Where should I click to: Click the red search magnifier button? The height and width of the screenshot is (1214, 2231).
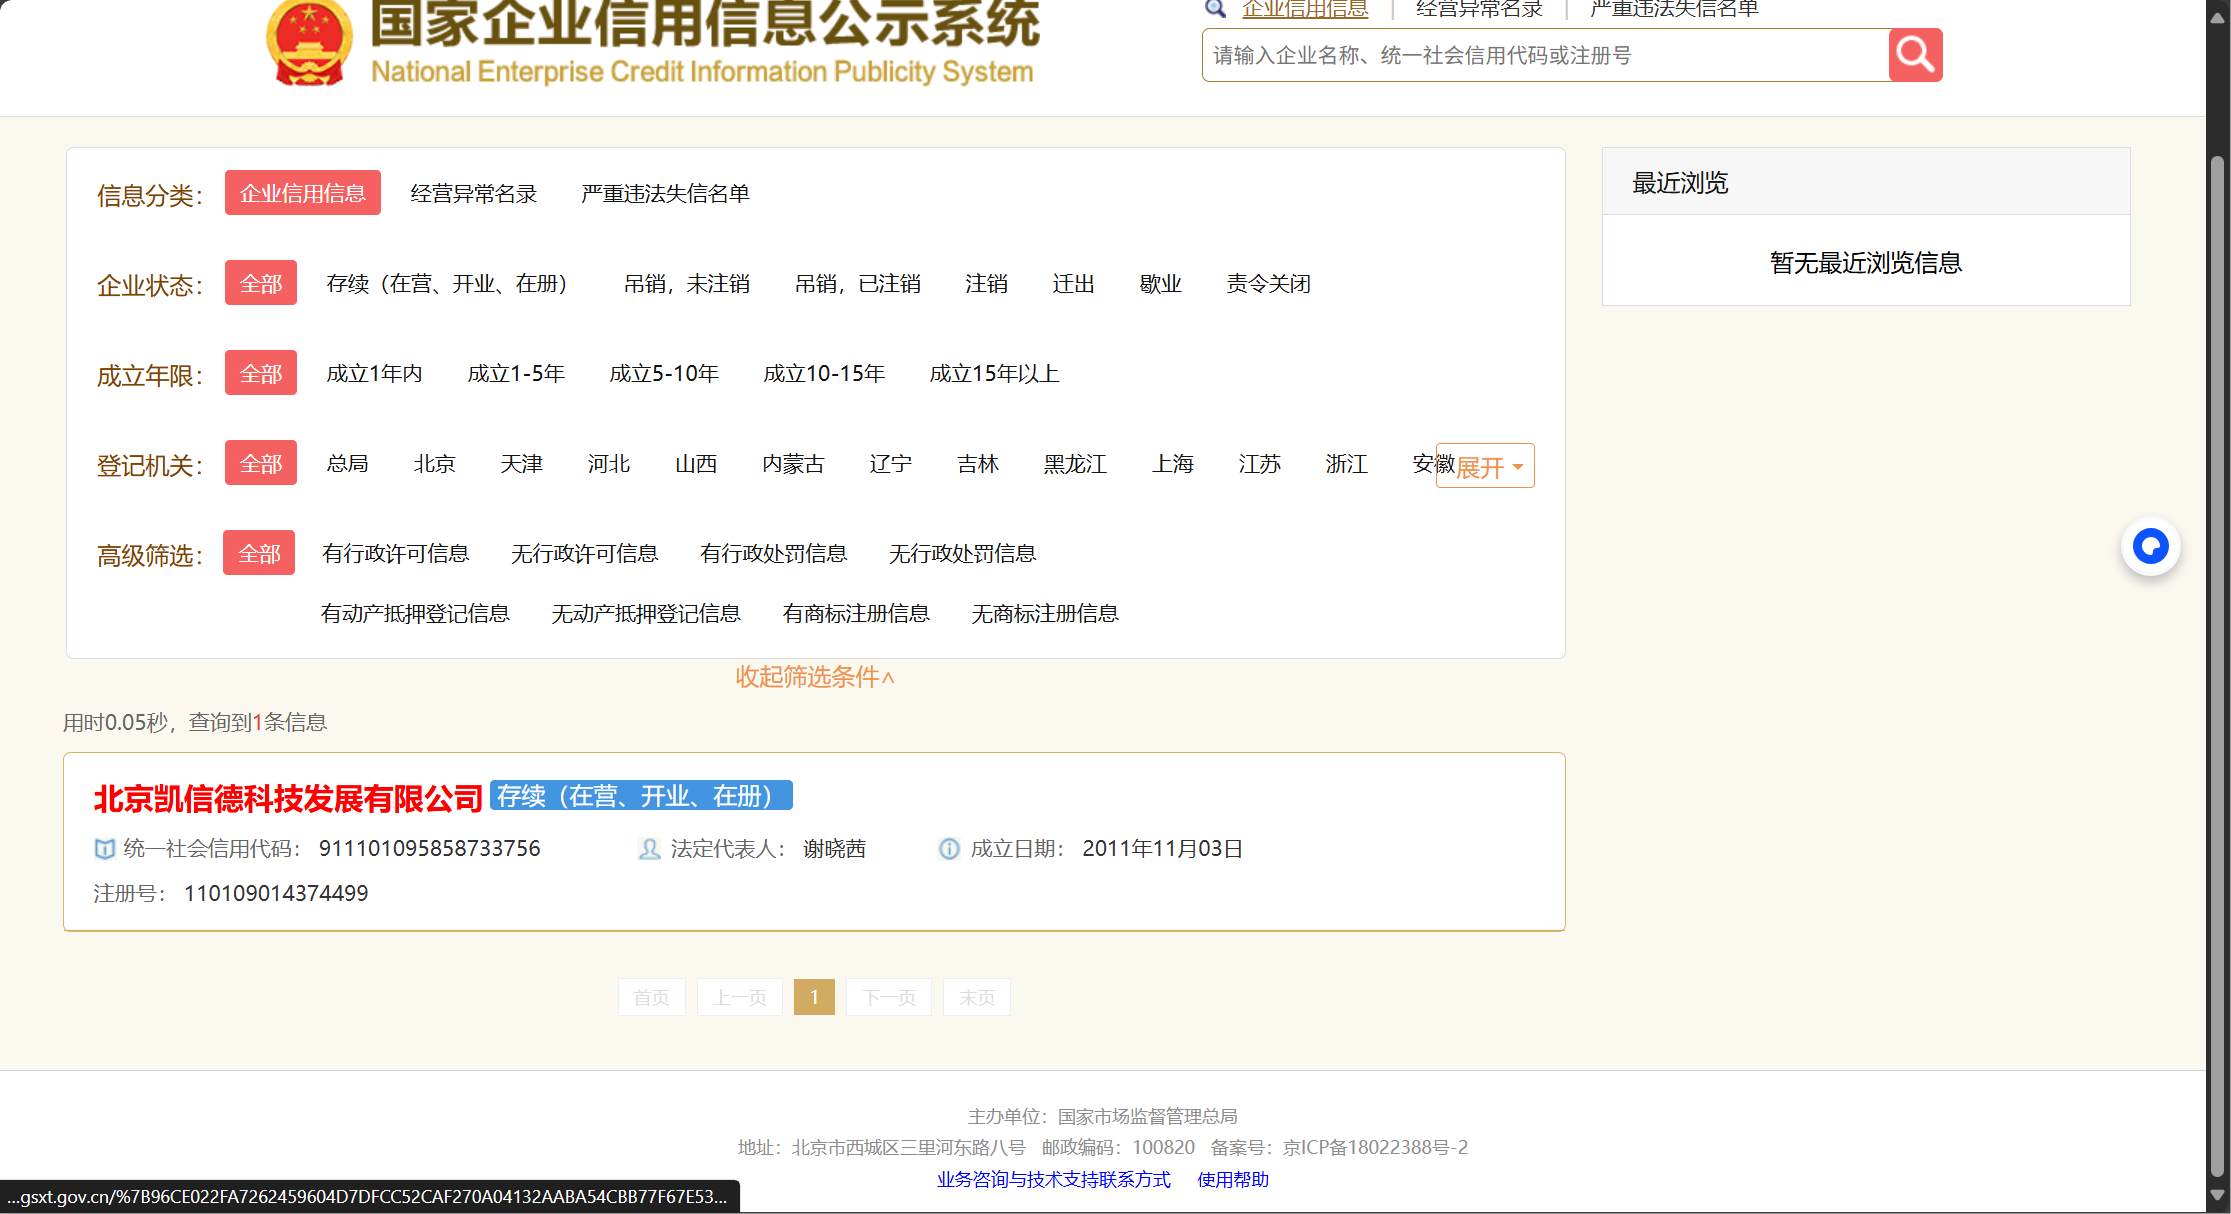(x=1915, y=55)
